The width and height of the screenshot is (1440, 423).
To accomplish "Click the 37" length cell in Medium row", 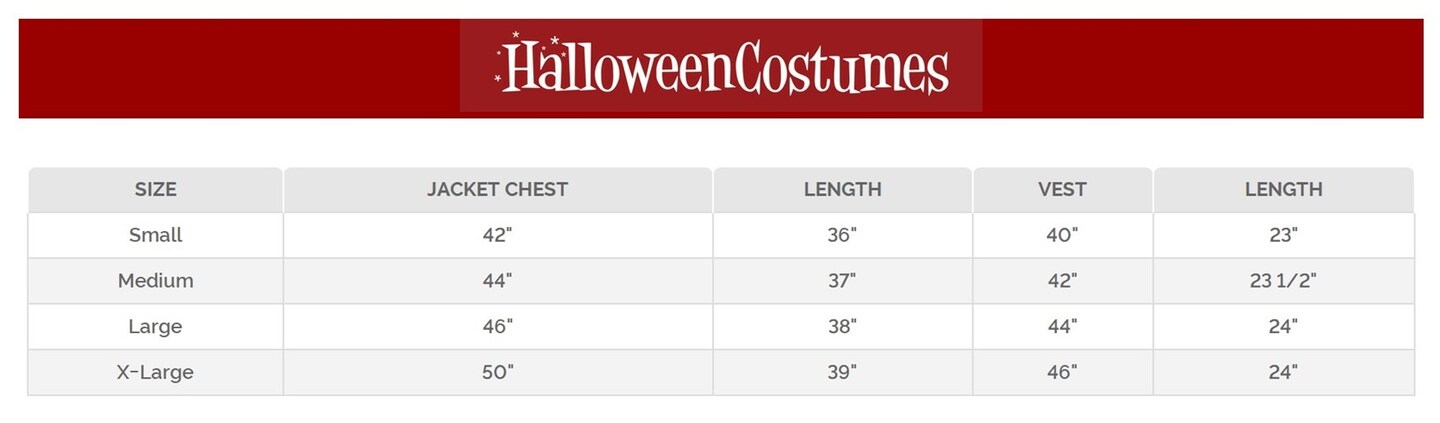I will click(x=842, y=281).
